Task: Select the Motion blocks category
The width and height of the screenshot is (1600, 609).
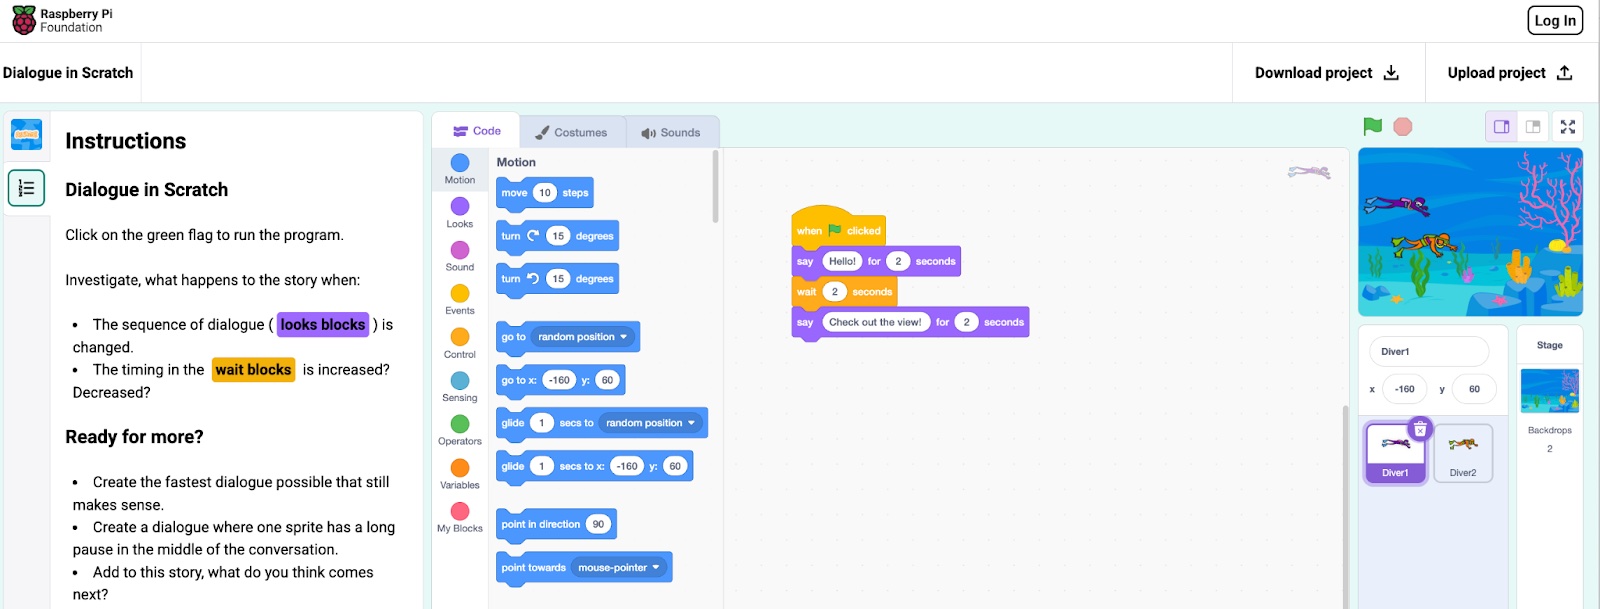Action: pyautogui.click(x=460, y=169)
